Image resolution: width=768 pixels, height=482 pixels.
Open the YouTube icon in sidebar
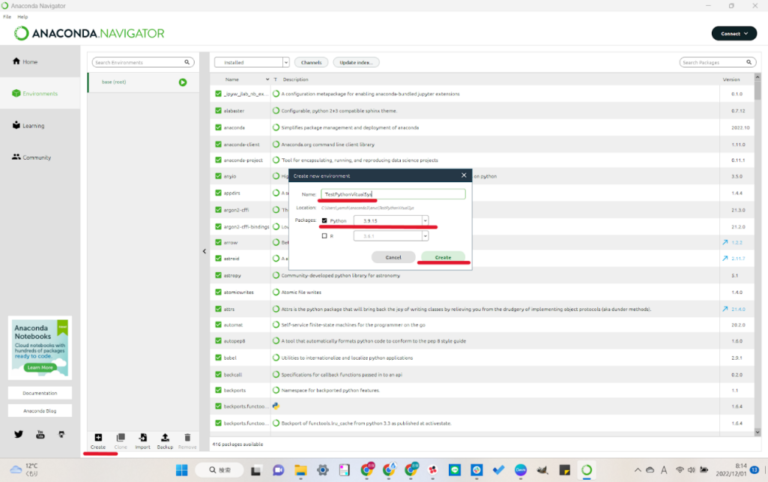pyautogui.click(x=40, y=434)
